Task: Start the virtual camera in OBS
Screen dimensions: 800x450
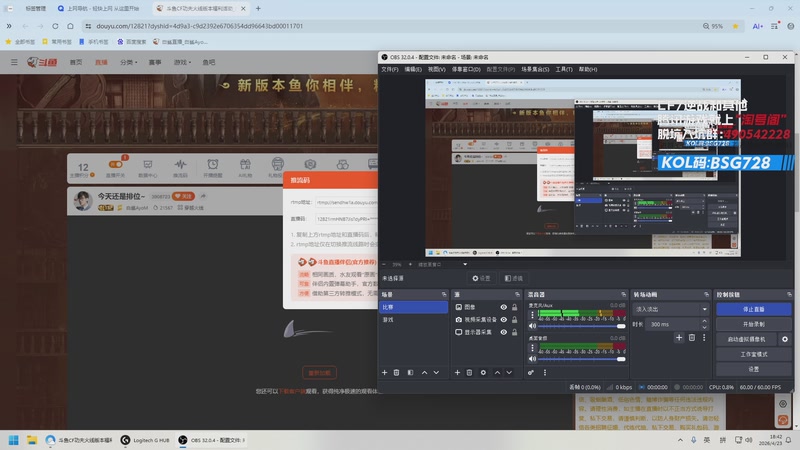Action: click(x=746, y=339)
